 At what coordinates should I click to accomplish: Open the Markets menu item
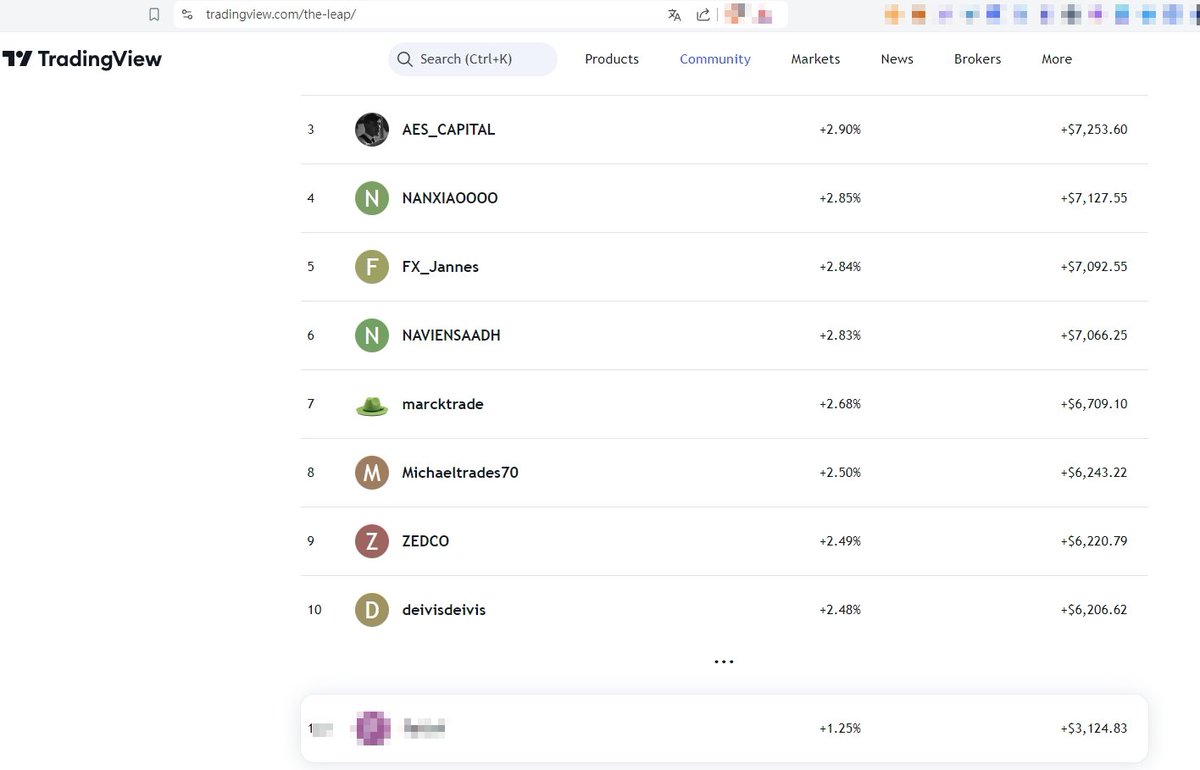tap(815, 59)
